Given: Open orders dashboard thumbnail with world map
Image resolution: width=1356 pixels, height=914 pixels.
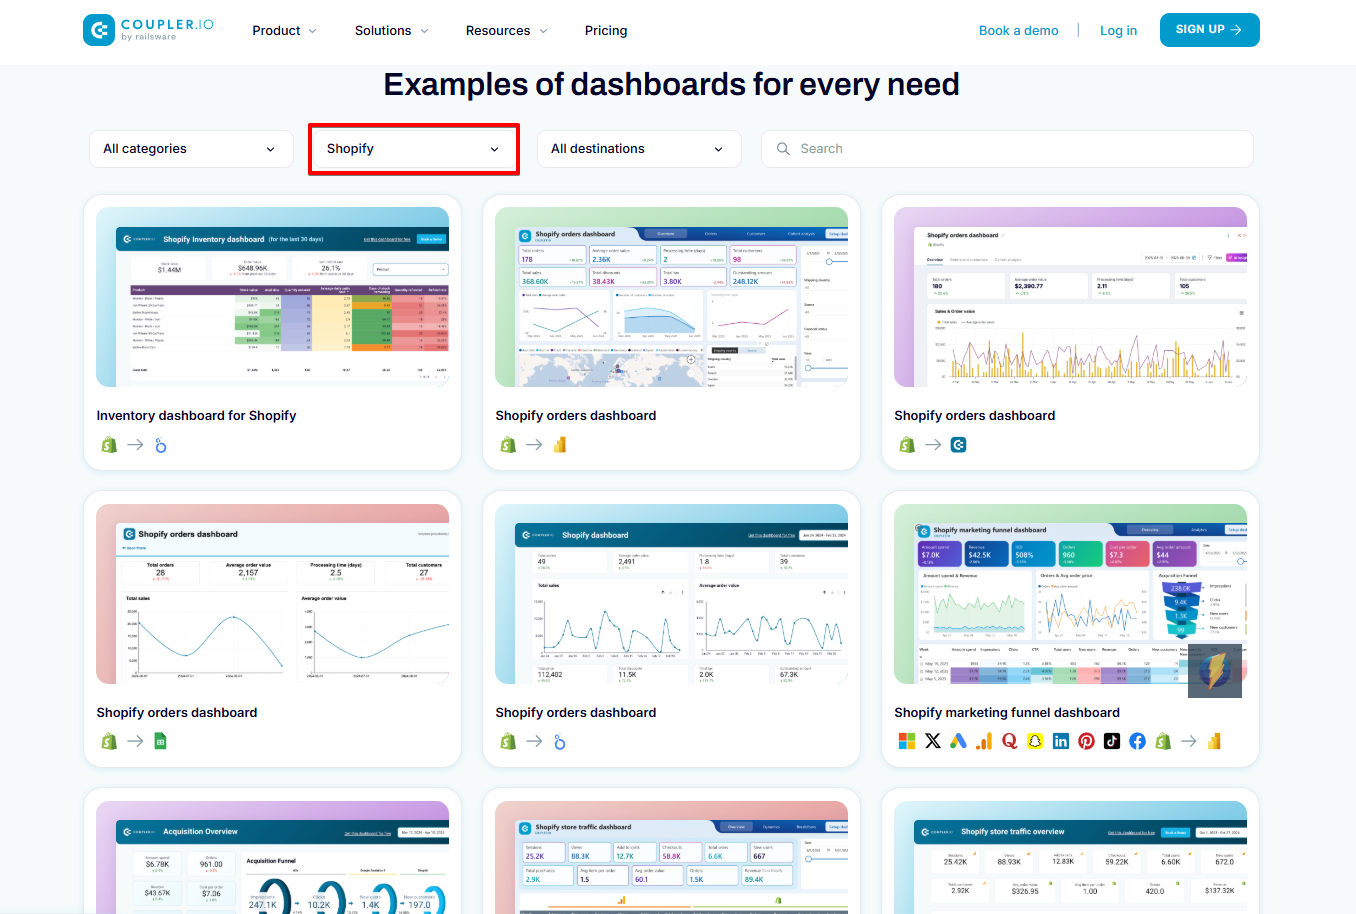Looking at the screenshot, I should [671, 297].
